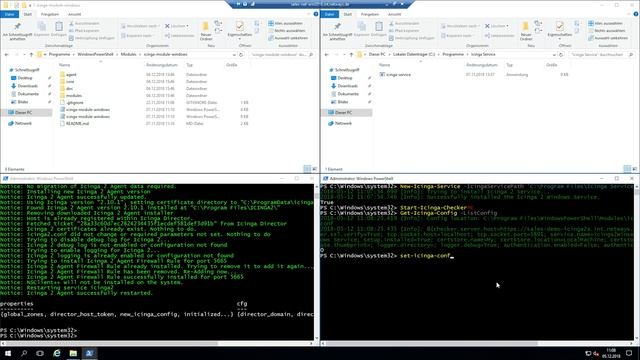The image size is (640, 360).
Task: Expand address bar history in right Explorer
Action: coord(554,55)
